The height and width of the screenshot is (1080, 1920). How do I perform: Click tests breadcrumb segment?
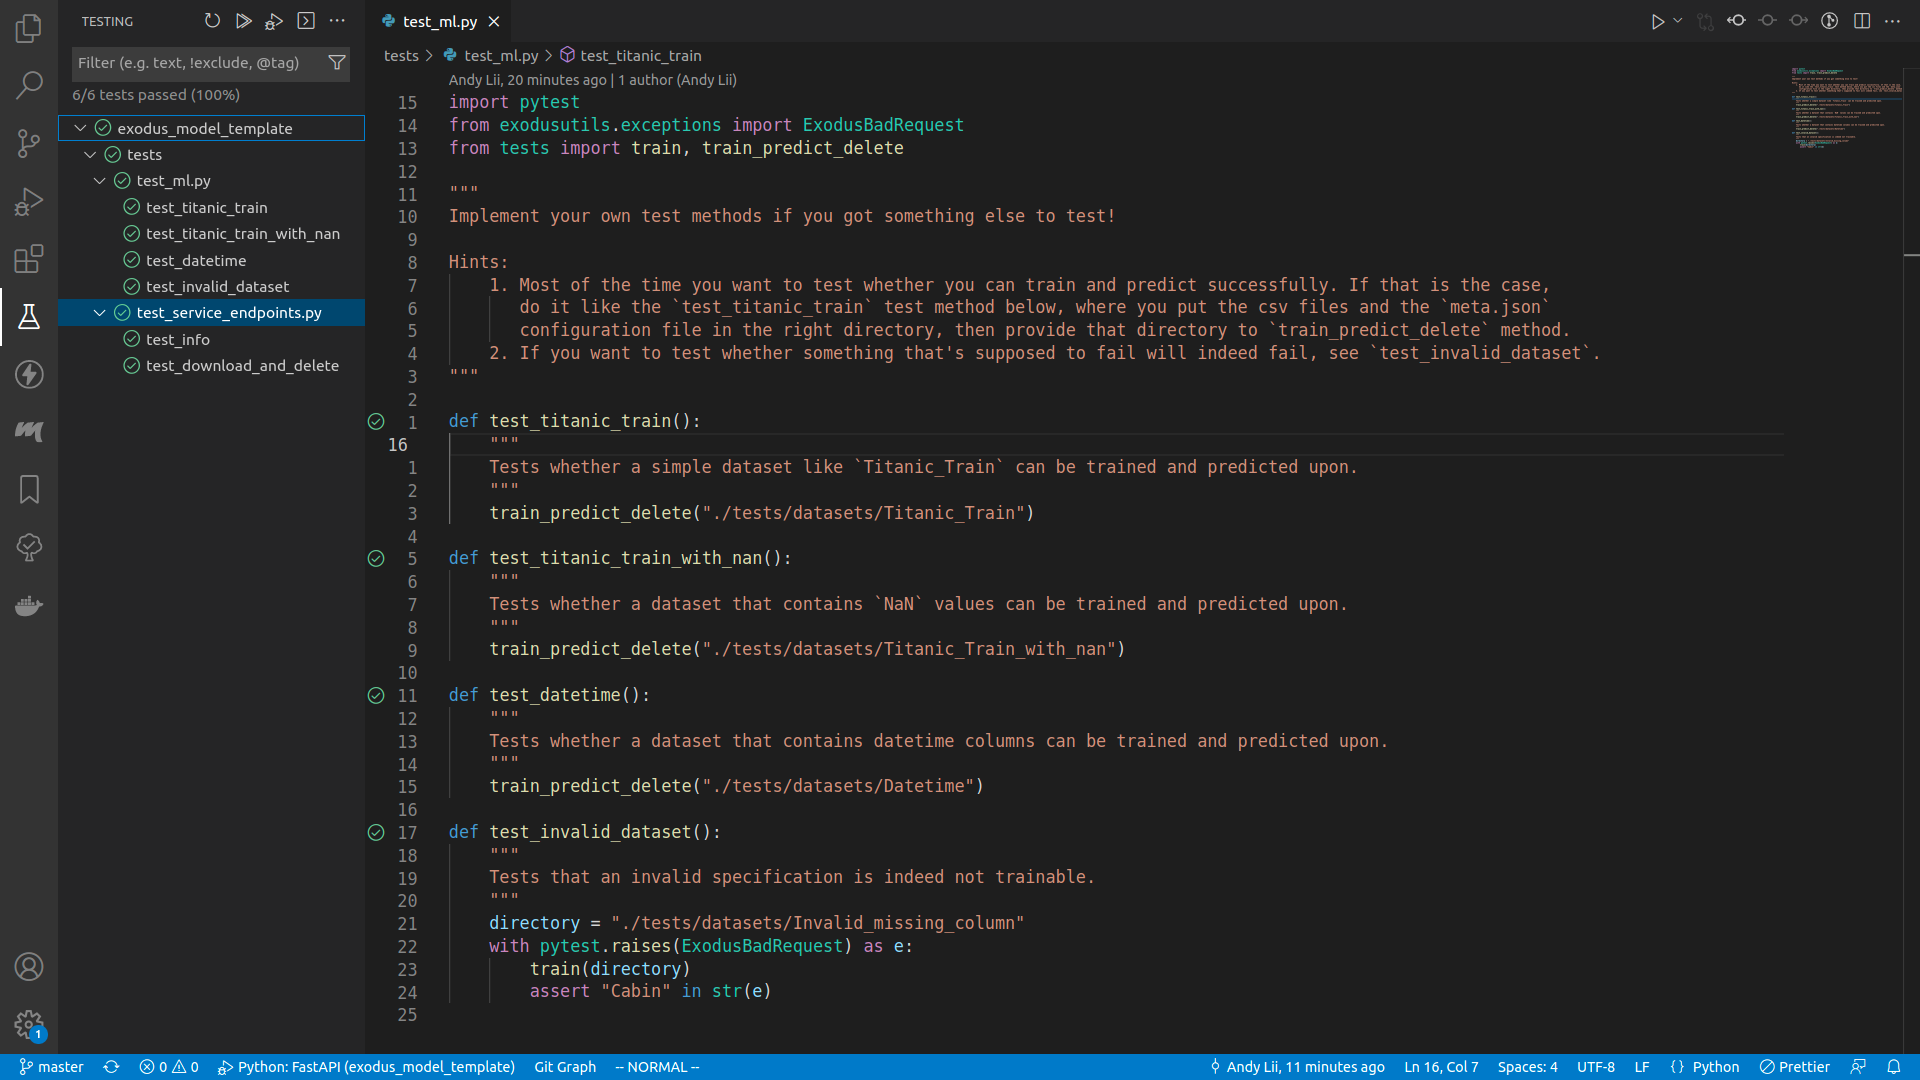pyautogui.click(x=401, y=56)
